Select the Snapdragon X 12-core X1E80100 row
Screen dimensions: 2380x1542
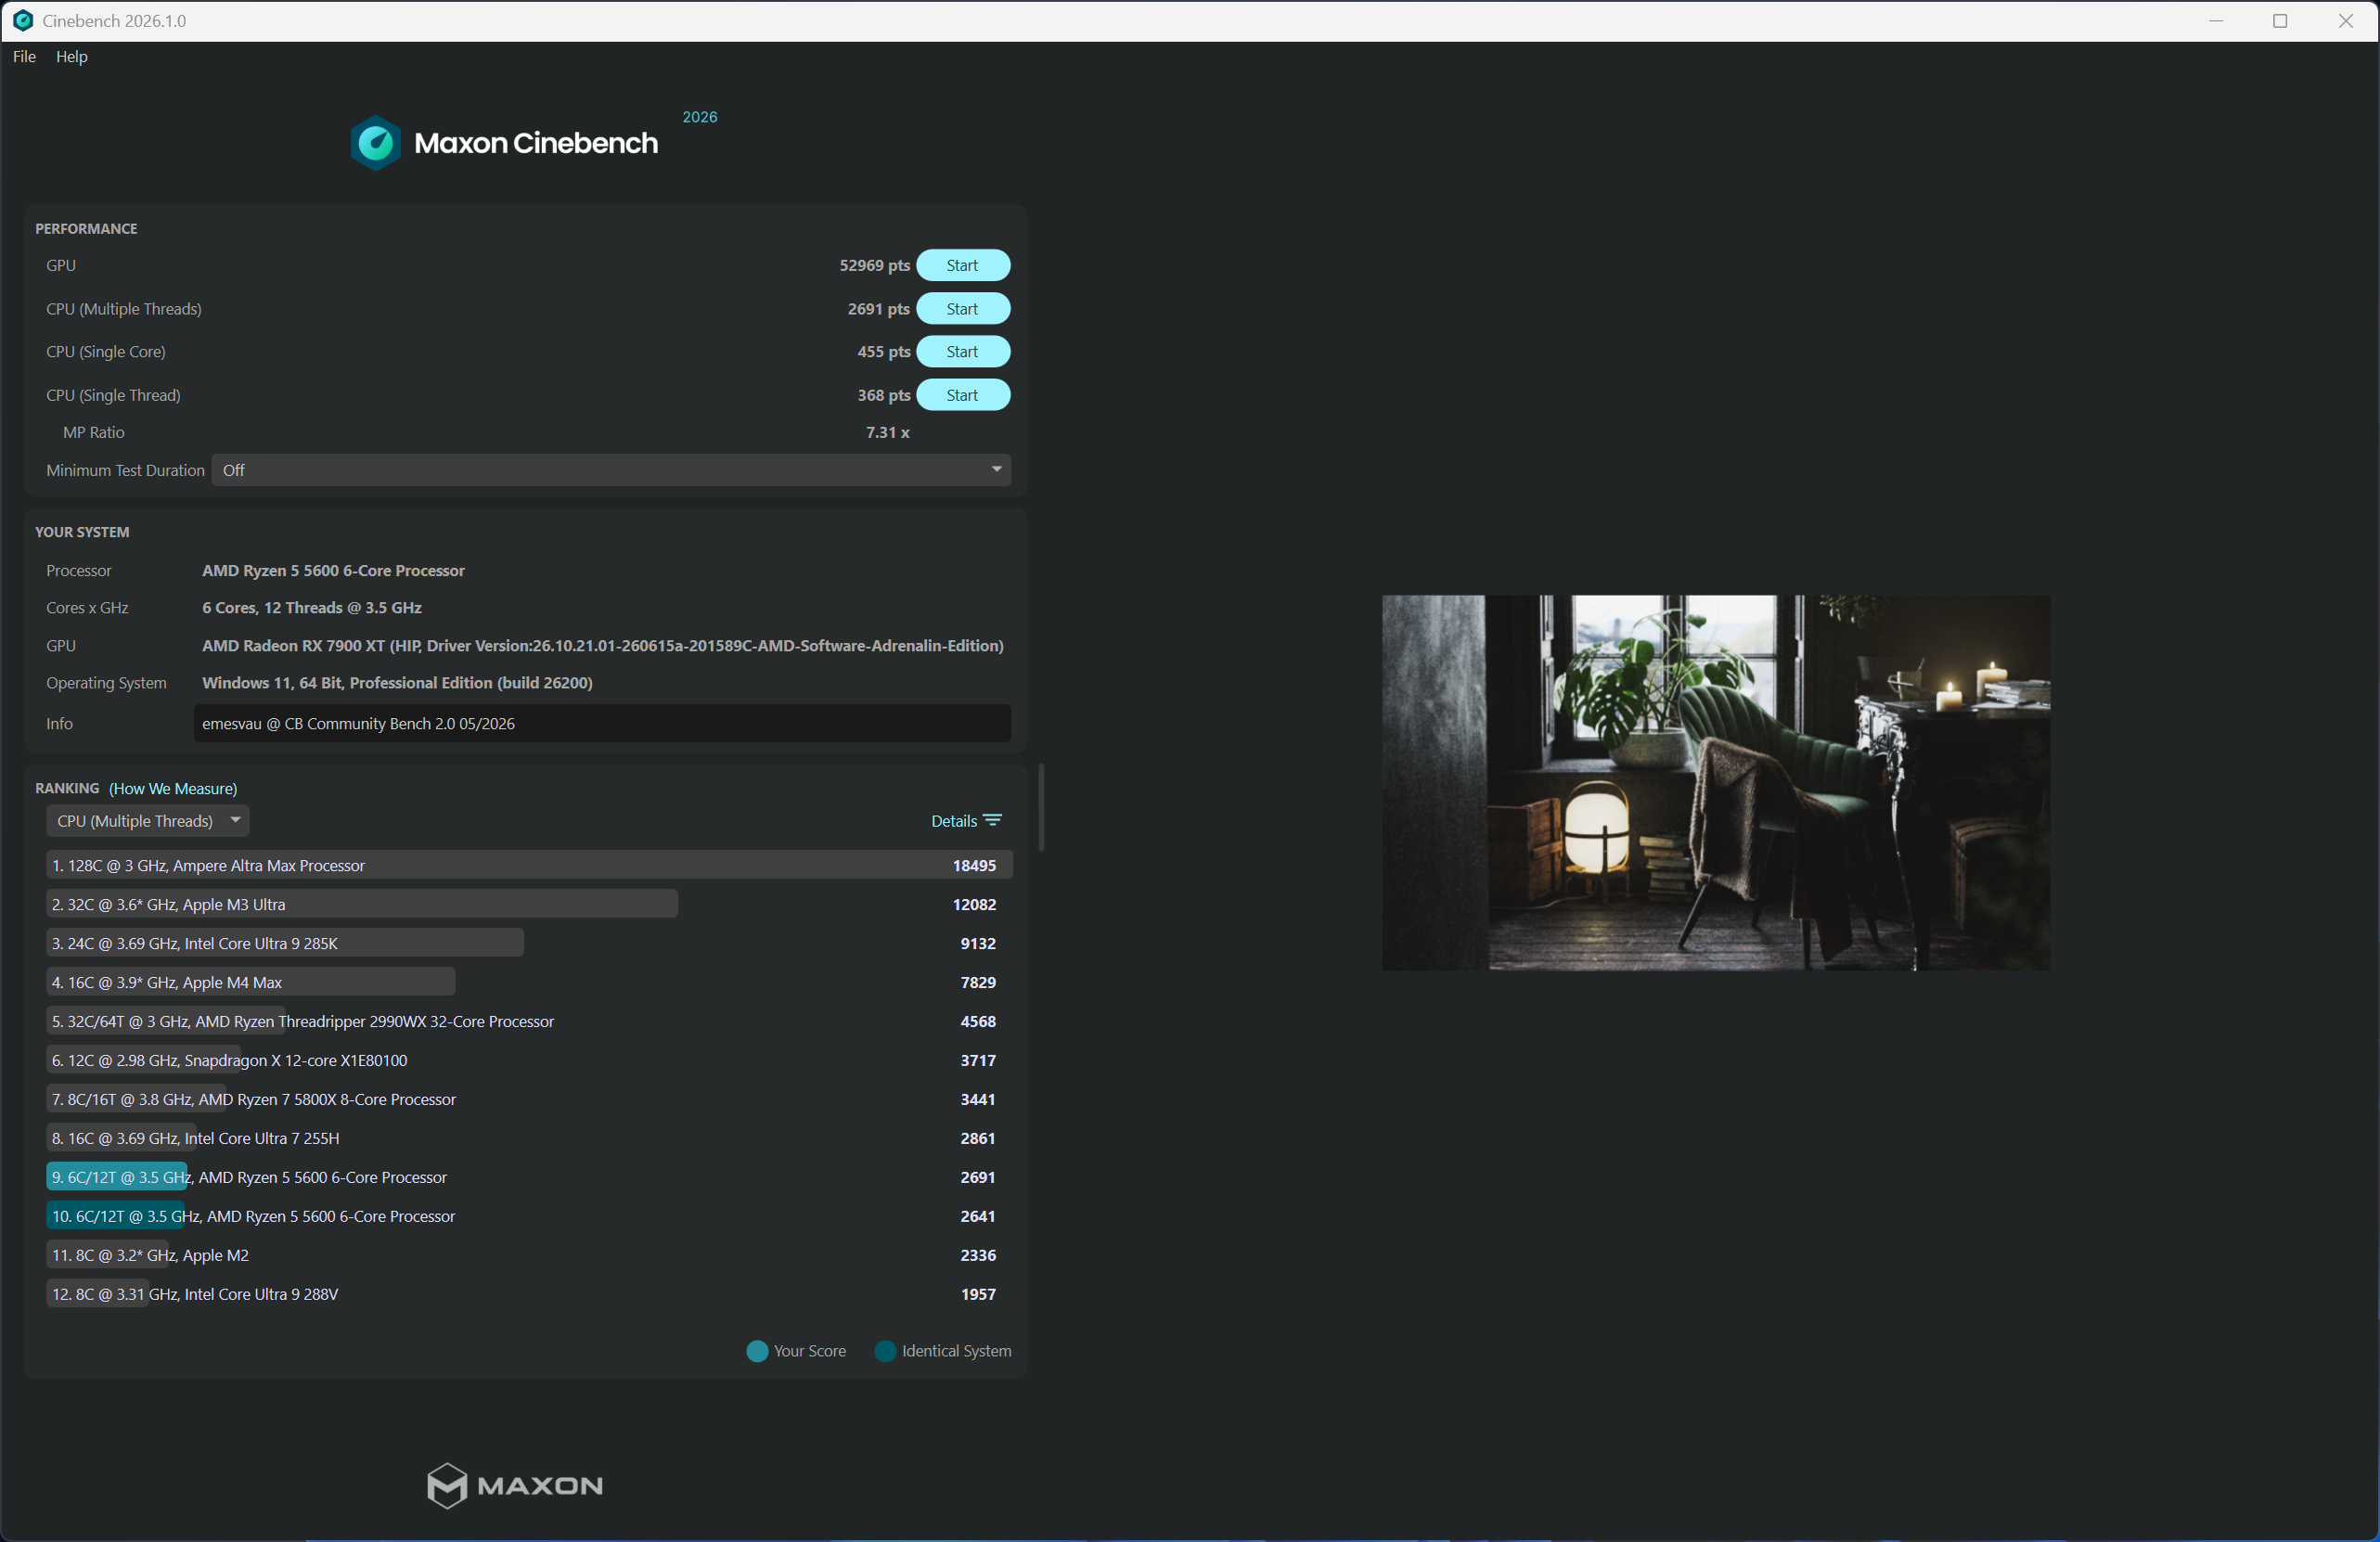click(x=529, y=1061)
